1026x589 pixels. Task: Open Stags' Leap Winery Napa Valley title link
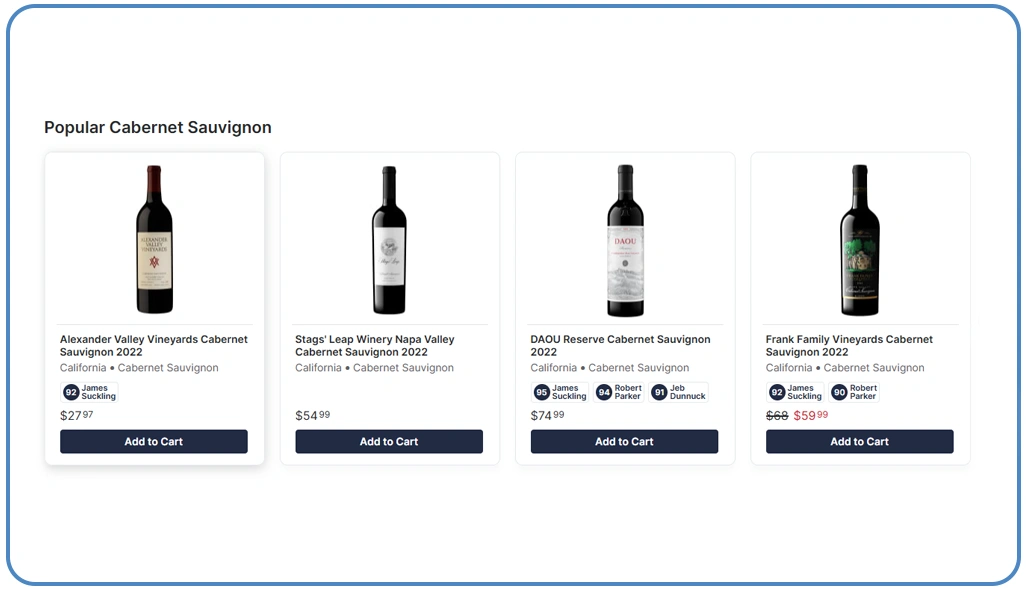click(375, 346)
